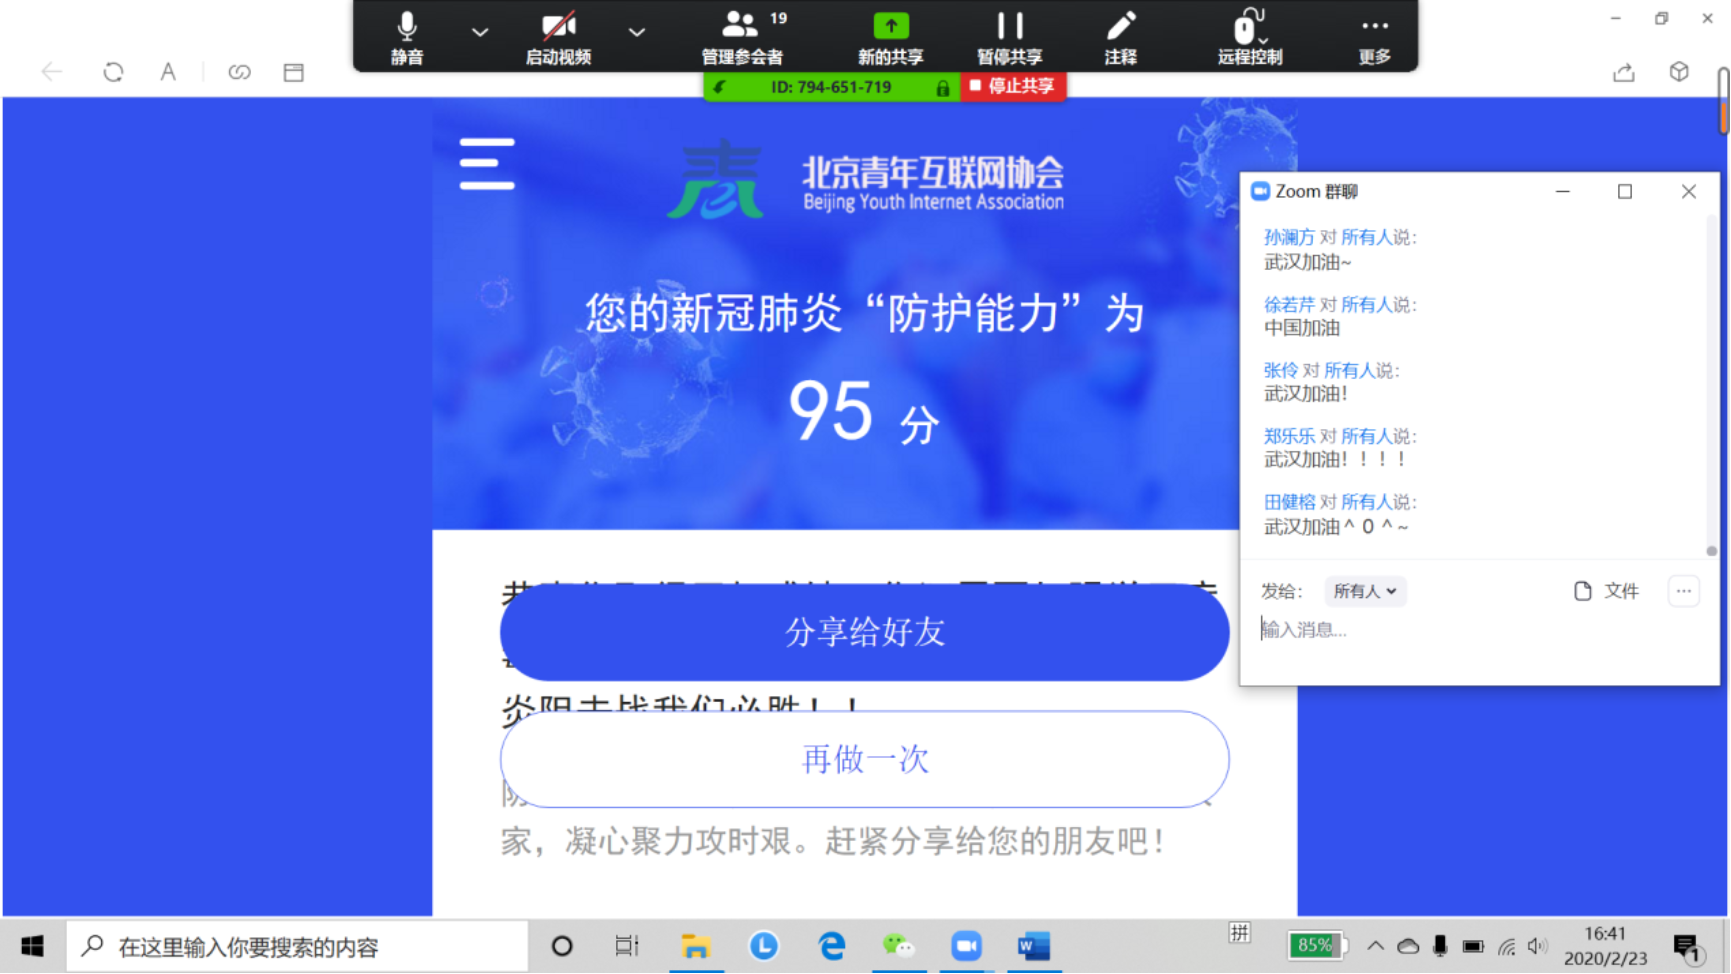Open the annotation pencil tool
The height and width of the screenshot is (974, 1731).
click(x=1120, y=36)
